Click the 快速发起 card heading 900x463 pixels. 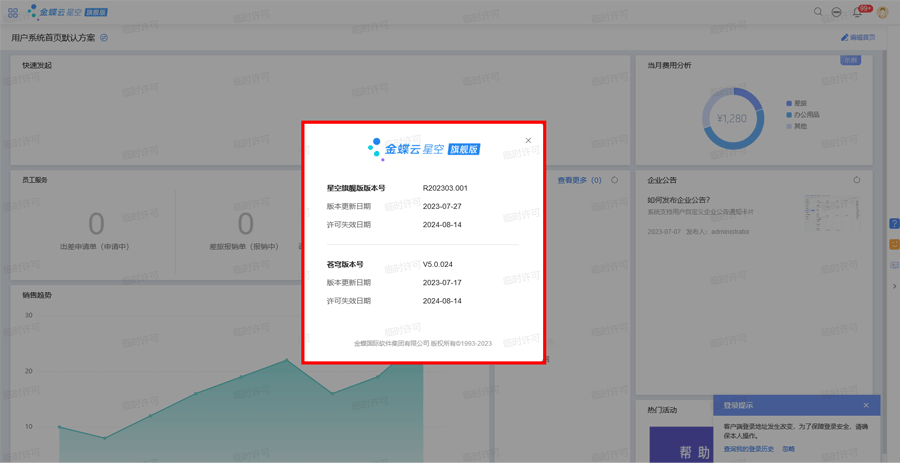coord(37,65)
